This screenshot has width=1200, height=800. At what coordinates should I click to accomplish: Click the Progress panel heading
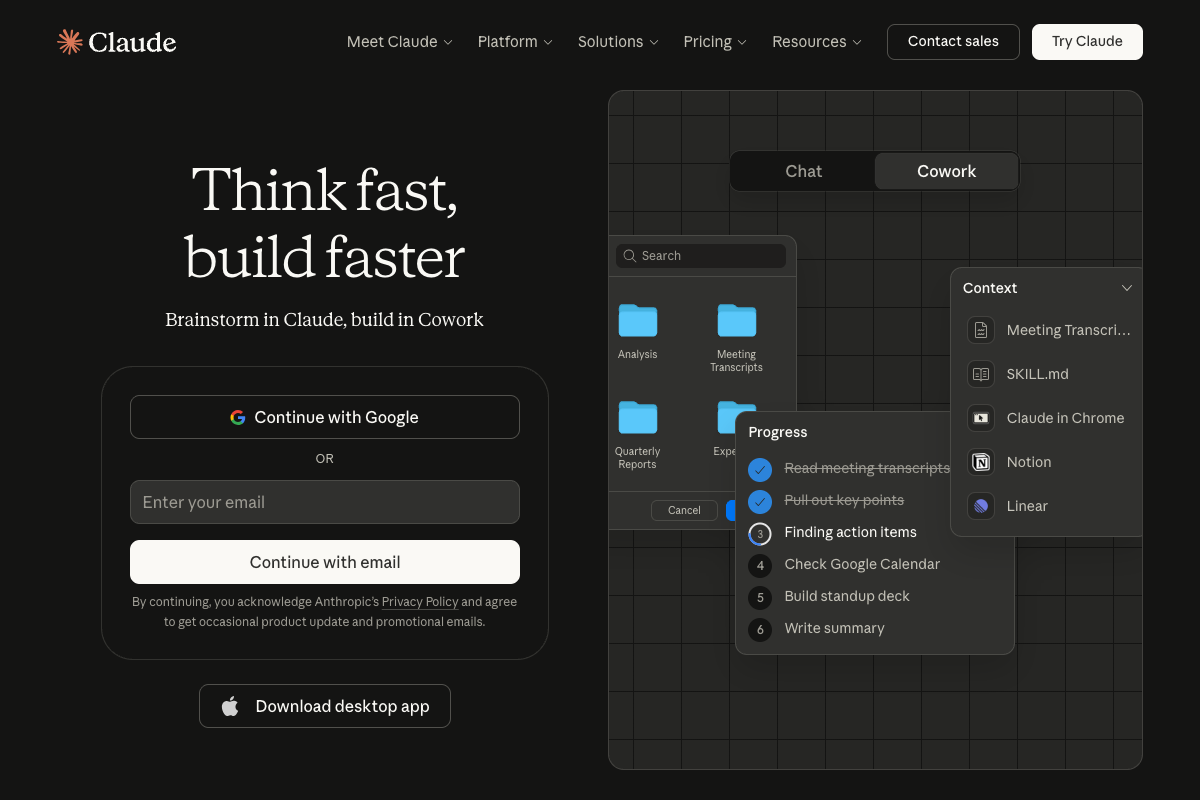778,432
